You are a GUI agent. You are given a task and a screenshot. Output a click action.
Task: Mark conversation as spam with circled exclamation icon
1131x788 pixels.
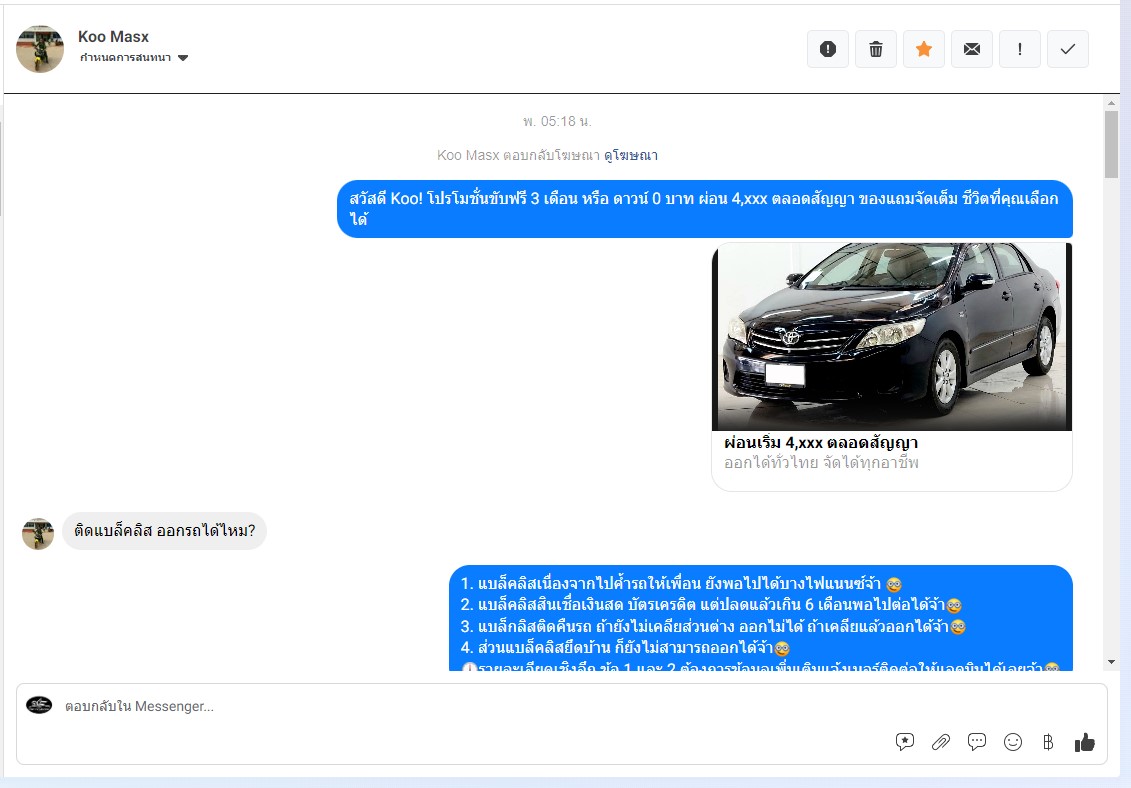(x=827, y=49)
